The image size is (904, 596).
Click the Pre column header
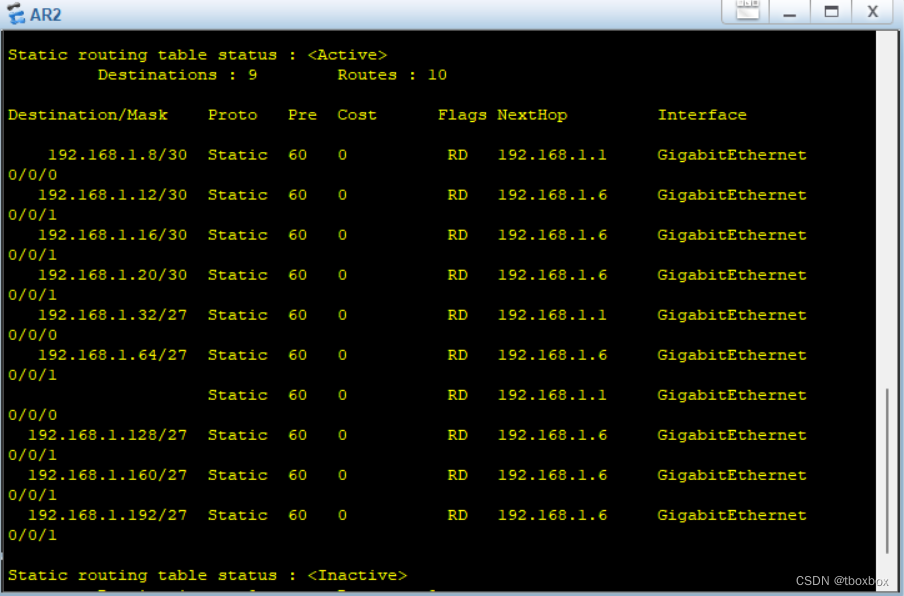point(303,115)
